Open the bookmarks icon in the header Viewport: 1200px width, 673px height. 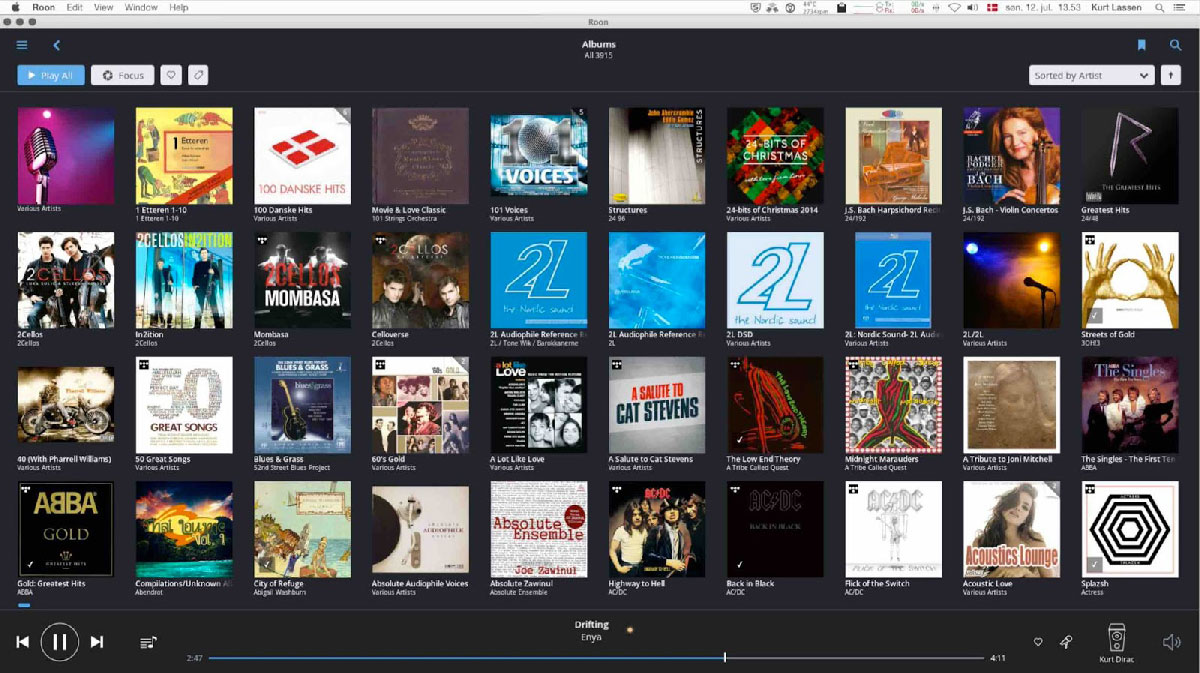(1141, 45)
